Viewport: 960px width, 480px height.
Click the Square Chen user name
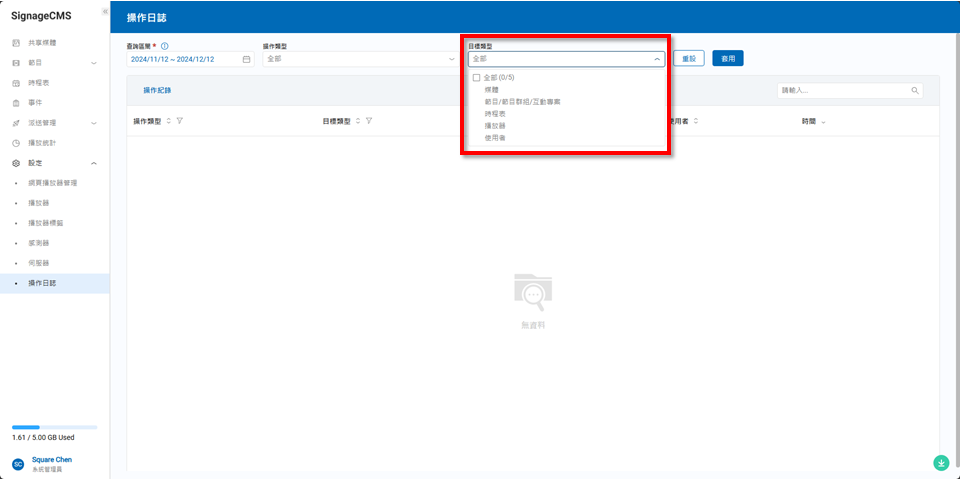click(x=52, y=460)
